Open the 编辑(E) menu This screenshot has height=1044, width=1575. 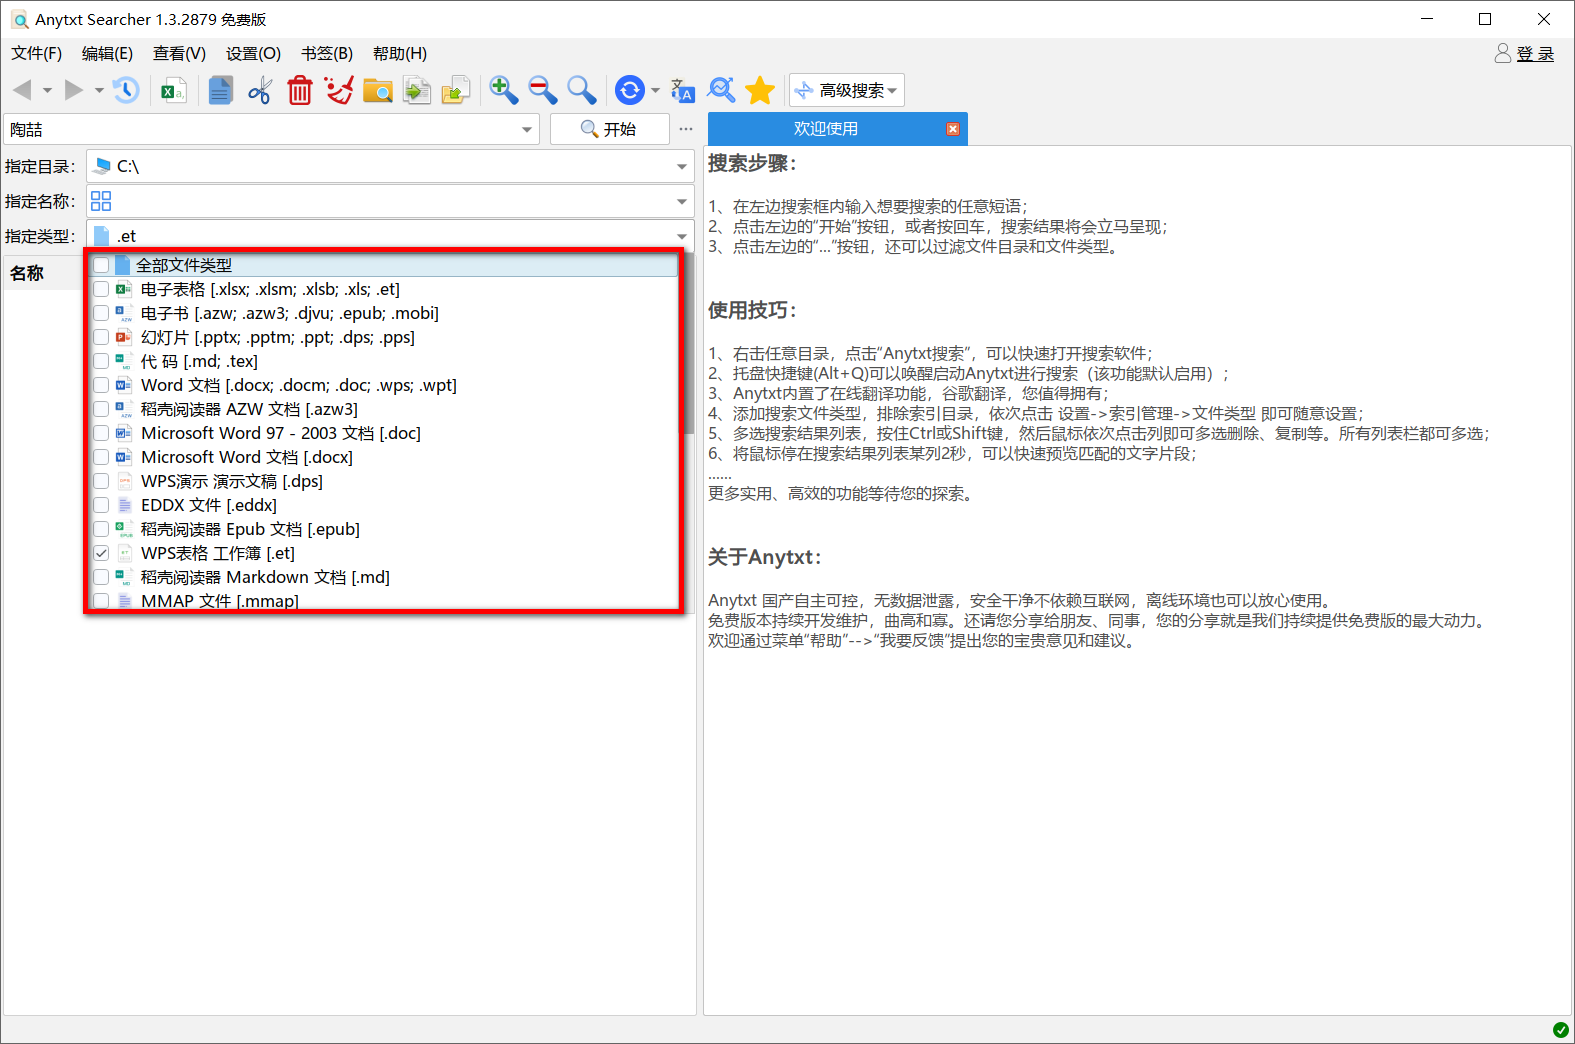pyautogui.click(x=107, y=53)
